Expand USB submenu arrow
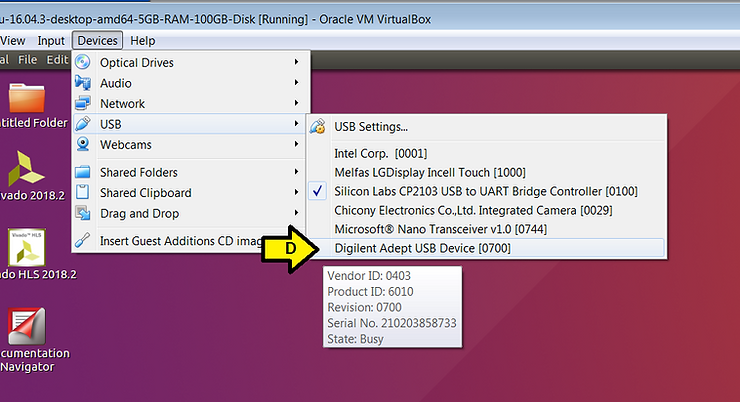 tap(296, 124)
